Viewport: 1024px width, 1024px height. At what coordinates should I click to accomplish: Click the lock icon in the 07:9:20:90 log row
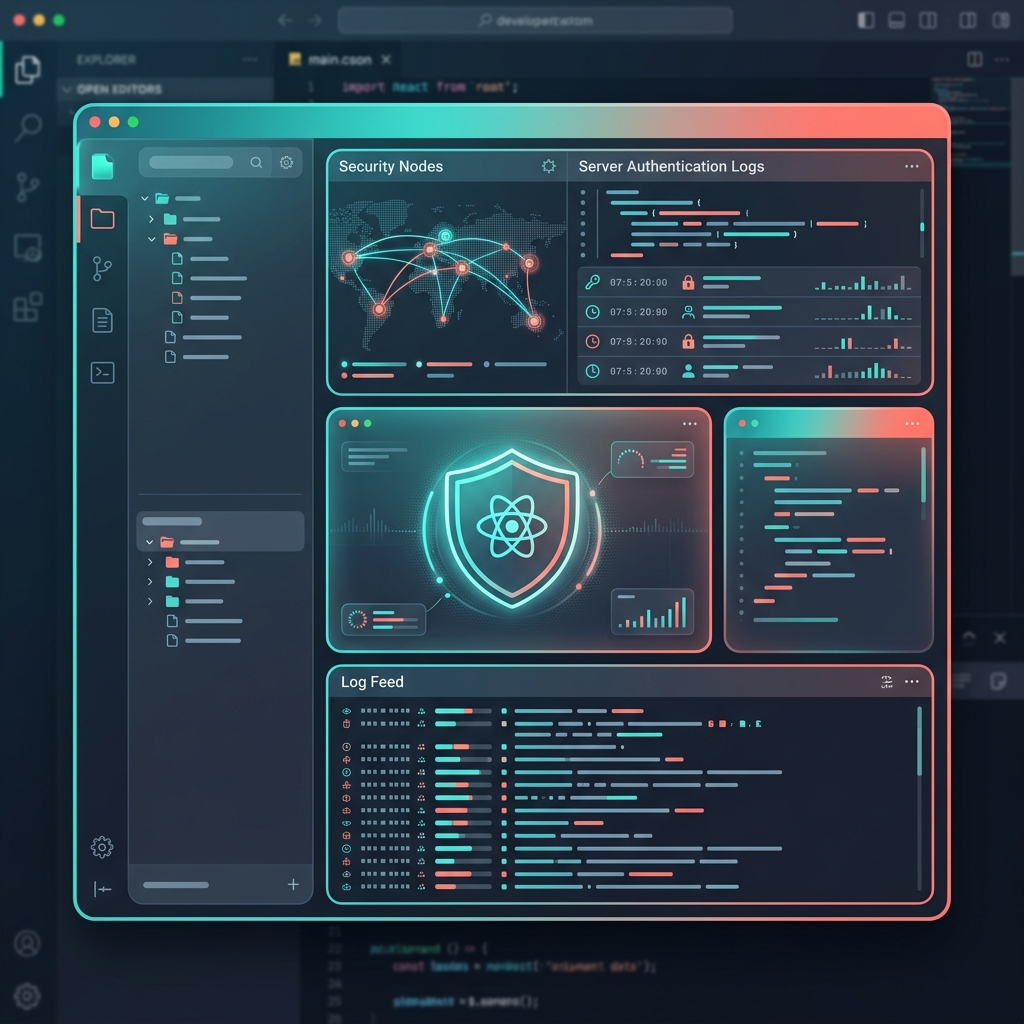[688, 342]
